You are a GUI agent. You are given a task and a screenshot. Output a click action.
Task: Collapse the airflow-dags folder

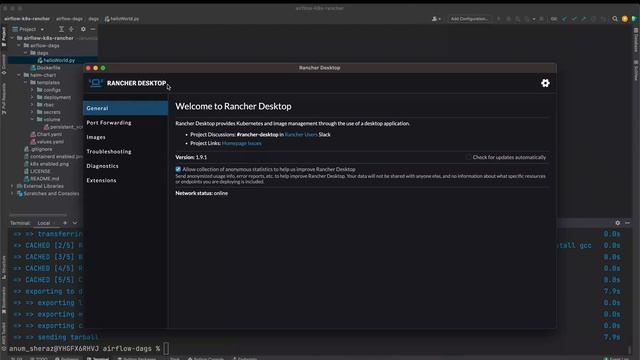tap(19, 45)
